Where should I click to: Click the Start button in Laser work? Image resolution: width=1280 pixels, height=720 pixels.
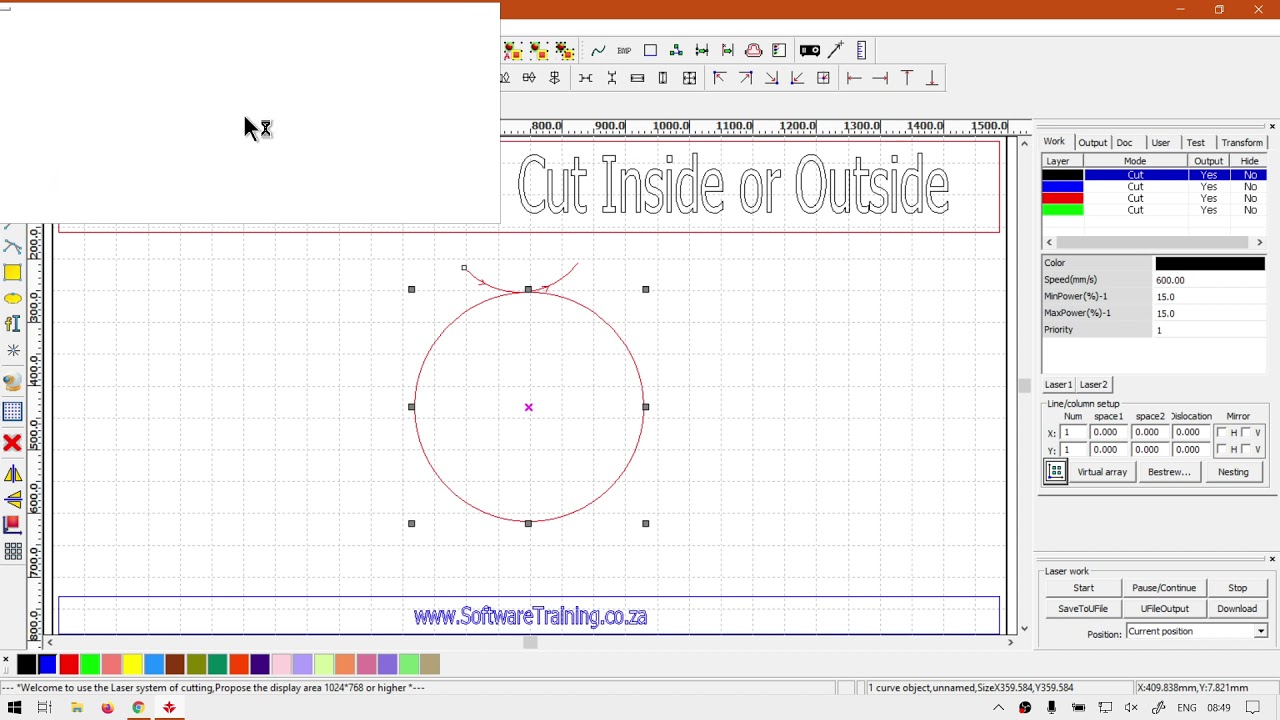(x=1083, y=588)
